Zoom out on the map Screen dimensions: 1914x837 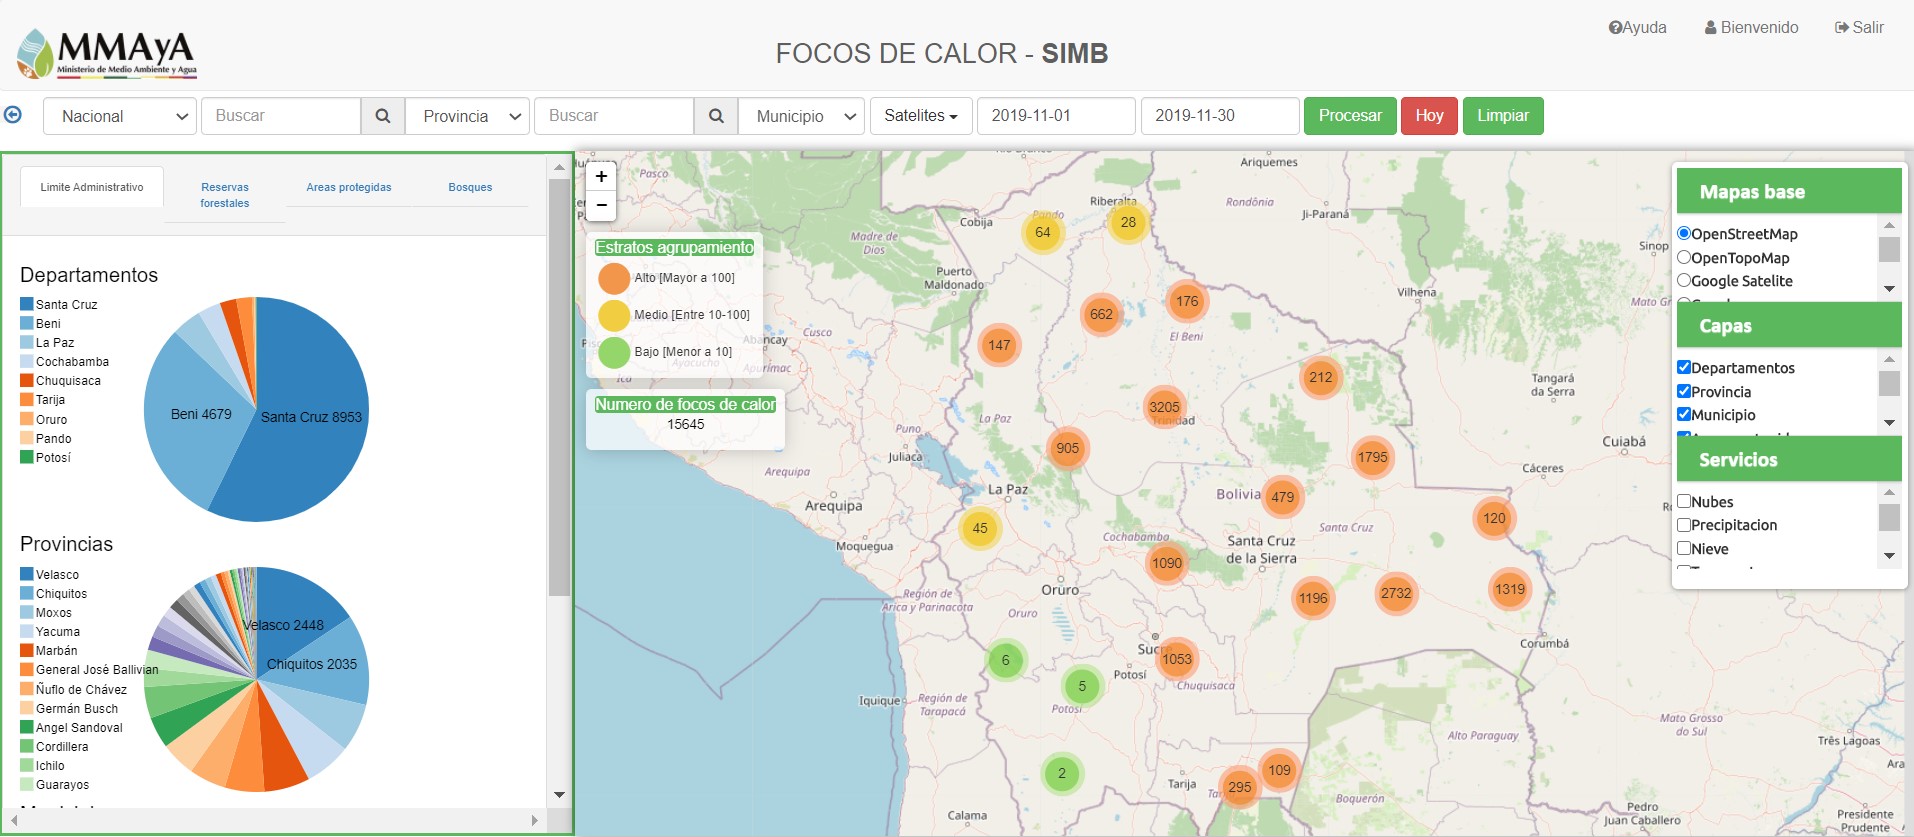pyautogui.click(x=601, y=205)
